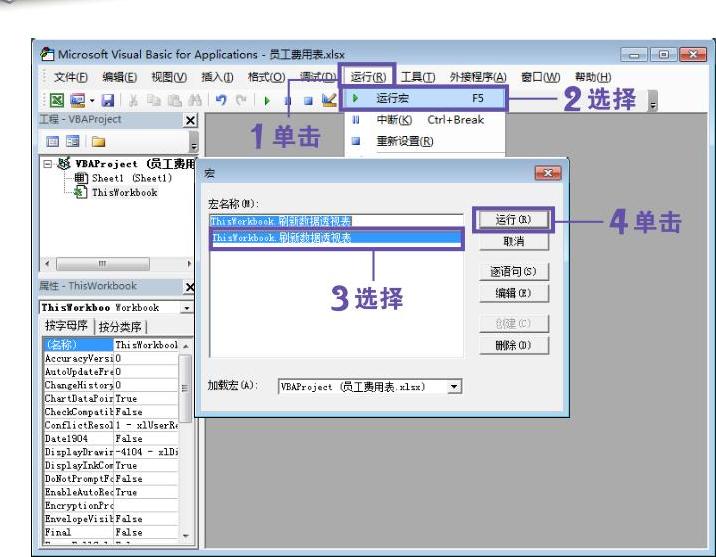Switch to the 按分类序 properties tab
Image resolution: width=716 pixels, height=557 pixels.
click(121, 327)
